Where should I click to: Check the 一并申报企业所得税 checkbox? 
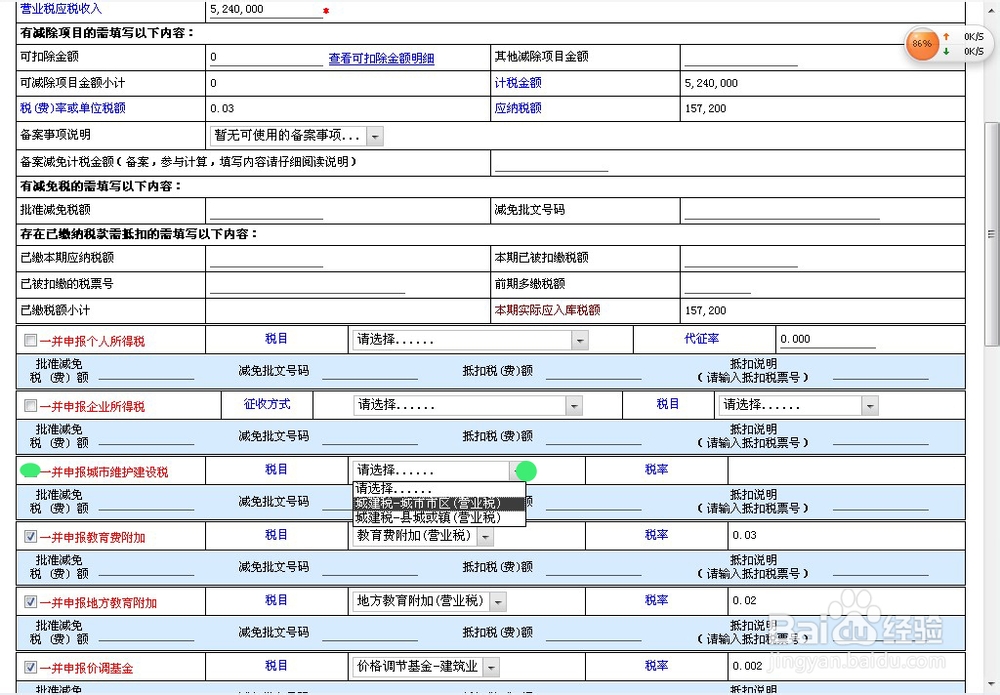(x=30, y=406)
